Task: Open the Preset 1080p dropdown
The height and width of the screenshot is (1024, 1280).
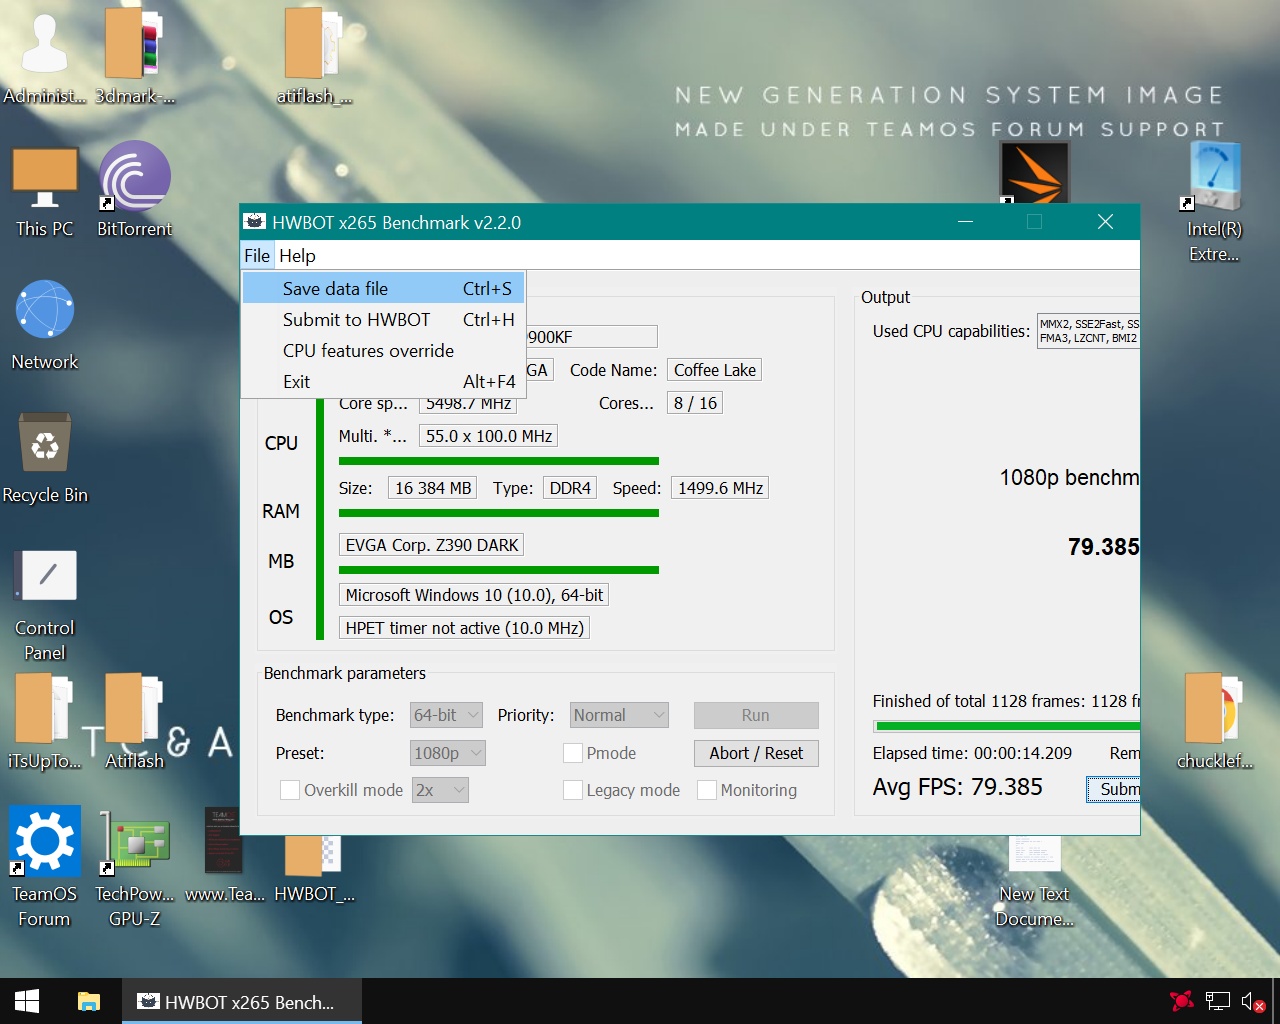Action: click(x=447, y=753)
